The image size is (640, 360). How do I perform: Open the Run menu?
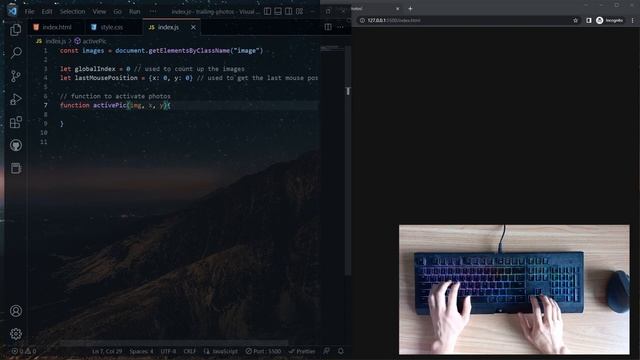pos(135,11)
